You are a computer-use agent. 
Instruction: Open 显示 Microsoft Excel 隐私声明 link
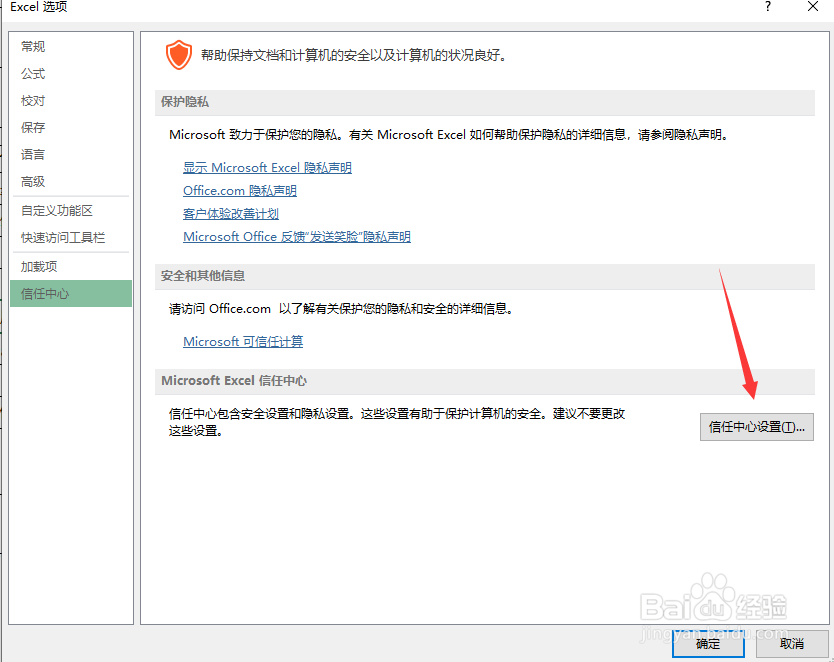[x=267, y=167]
